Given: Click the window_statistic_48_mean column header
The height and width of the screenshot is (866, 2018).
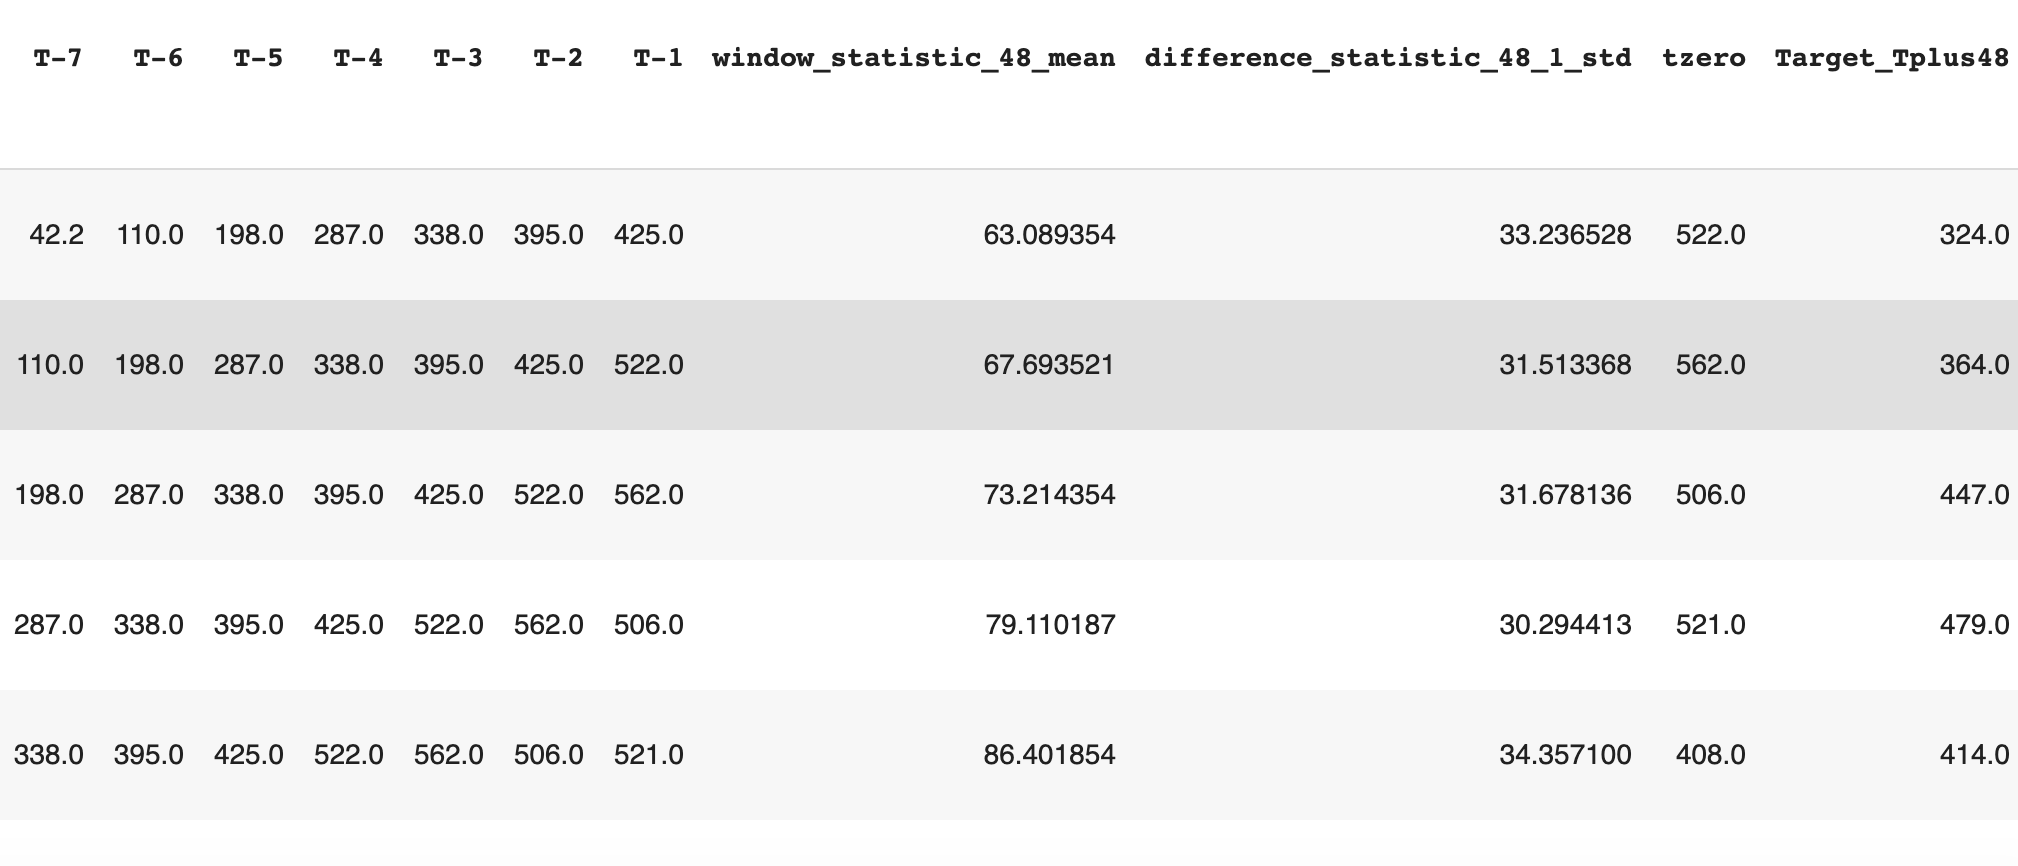Looking at the screenshot, I should coord(913,58).
